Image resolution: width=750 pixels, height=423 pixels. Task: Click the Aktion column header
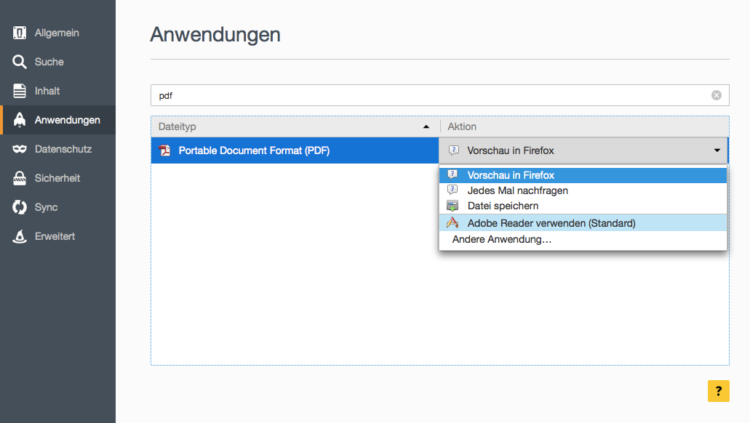[x=584, y=127]
